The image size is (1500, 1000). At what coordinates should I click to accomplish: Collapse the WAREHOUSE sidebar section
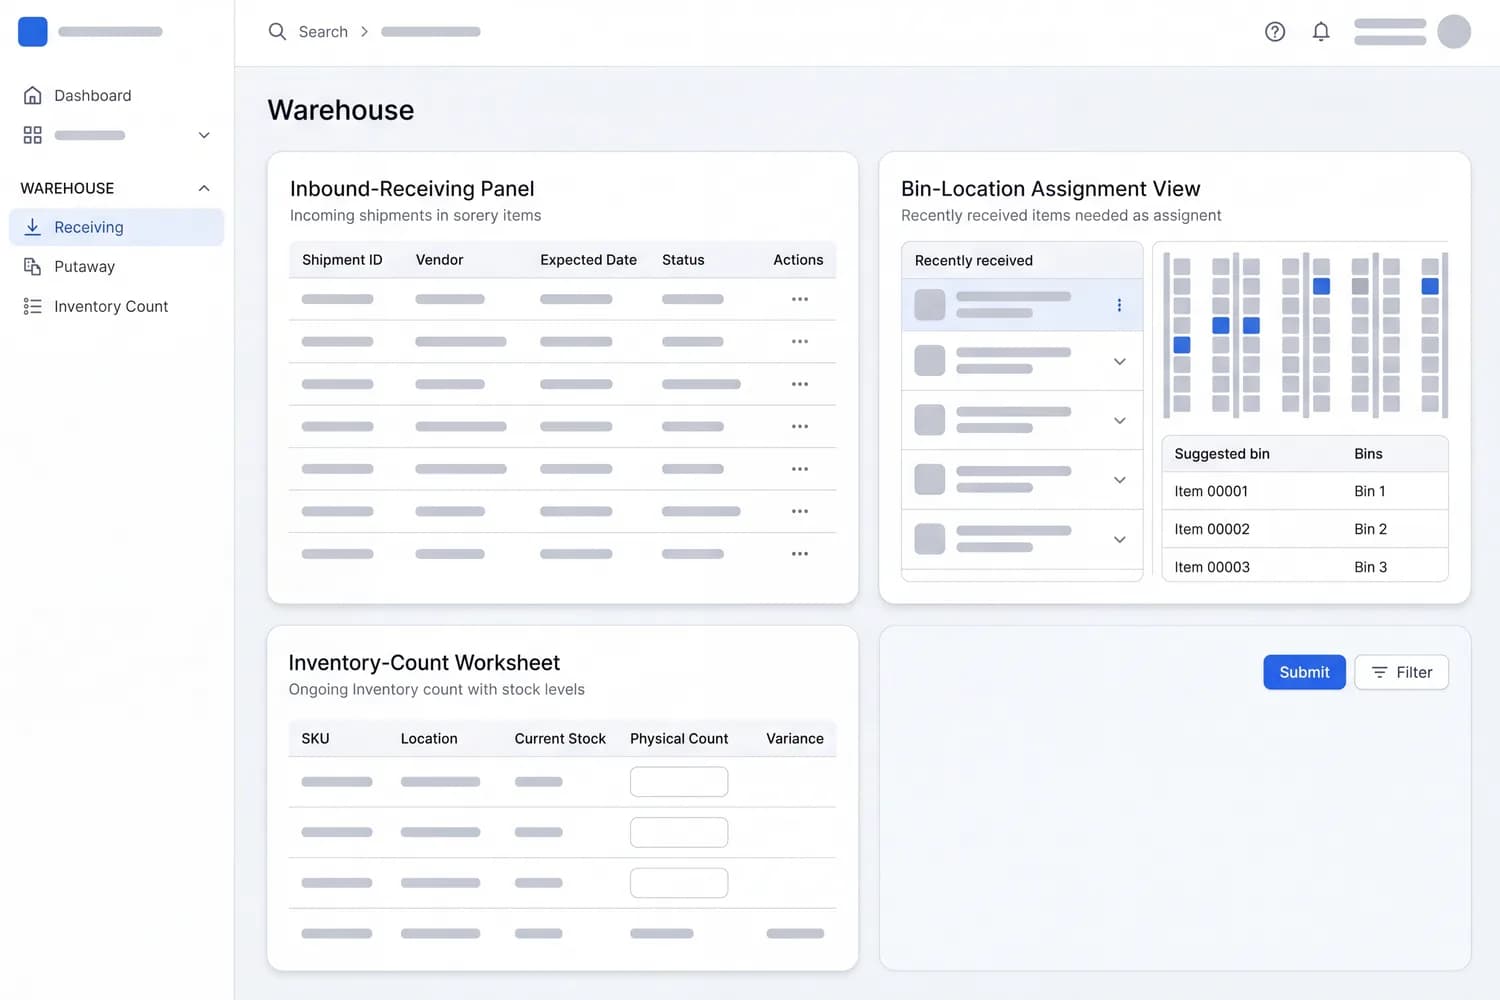204,188
